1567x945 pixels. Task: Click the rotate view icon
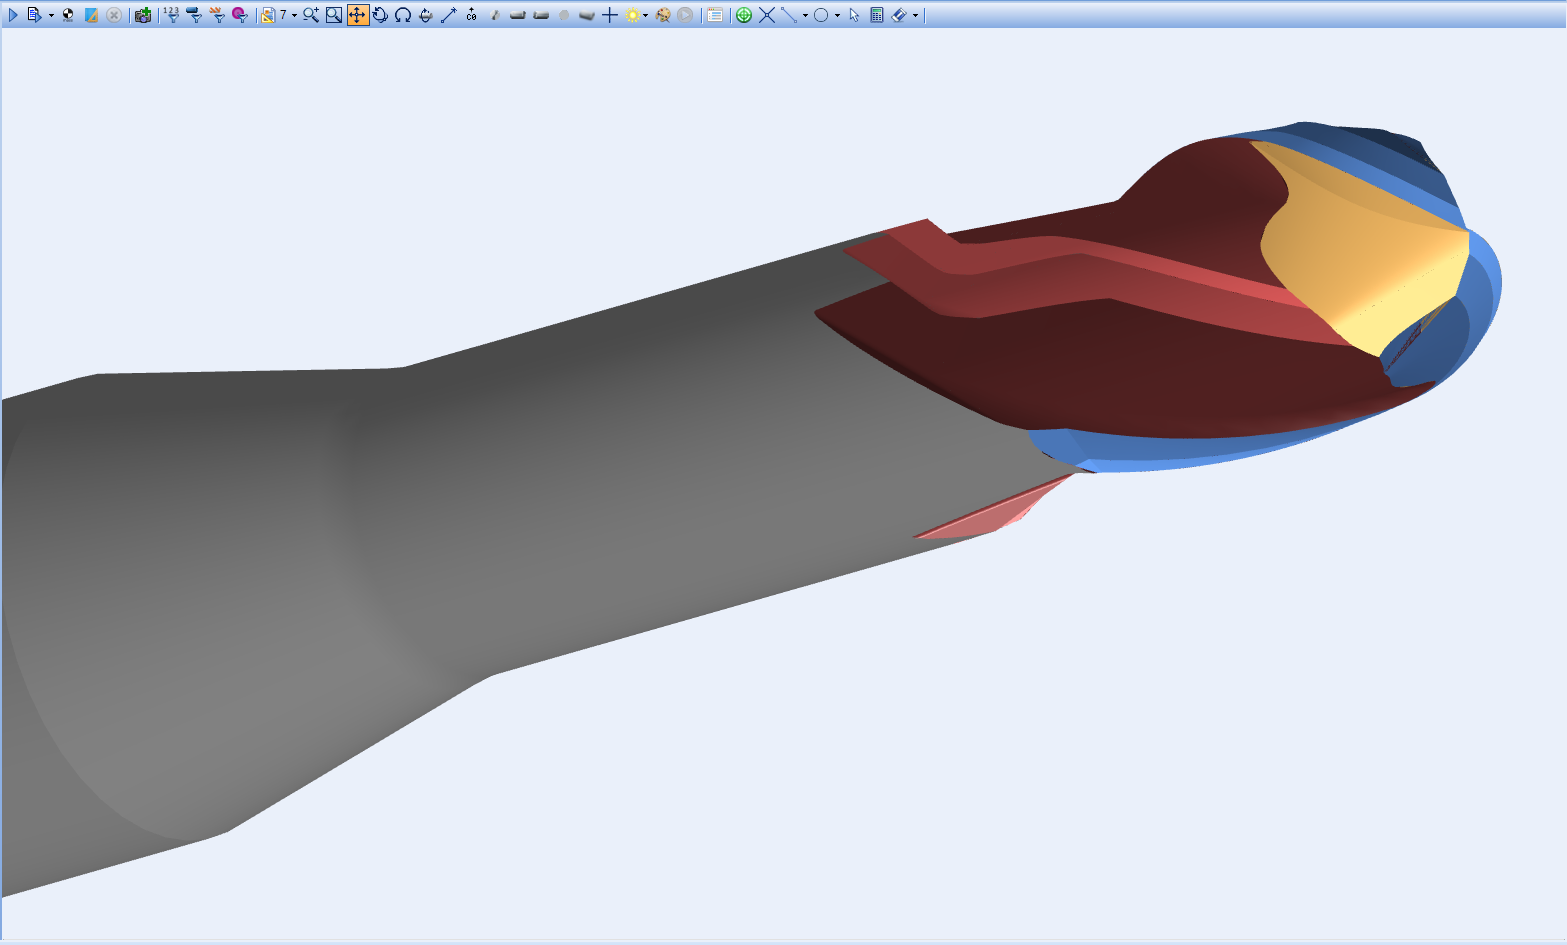click(380, 15)
